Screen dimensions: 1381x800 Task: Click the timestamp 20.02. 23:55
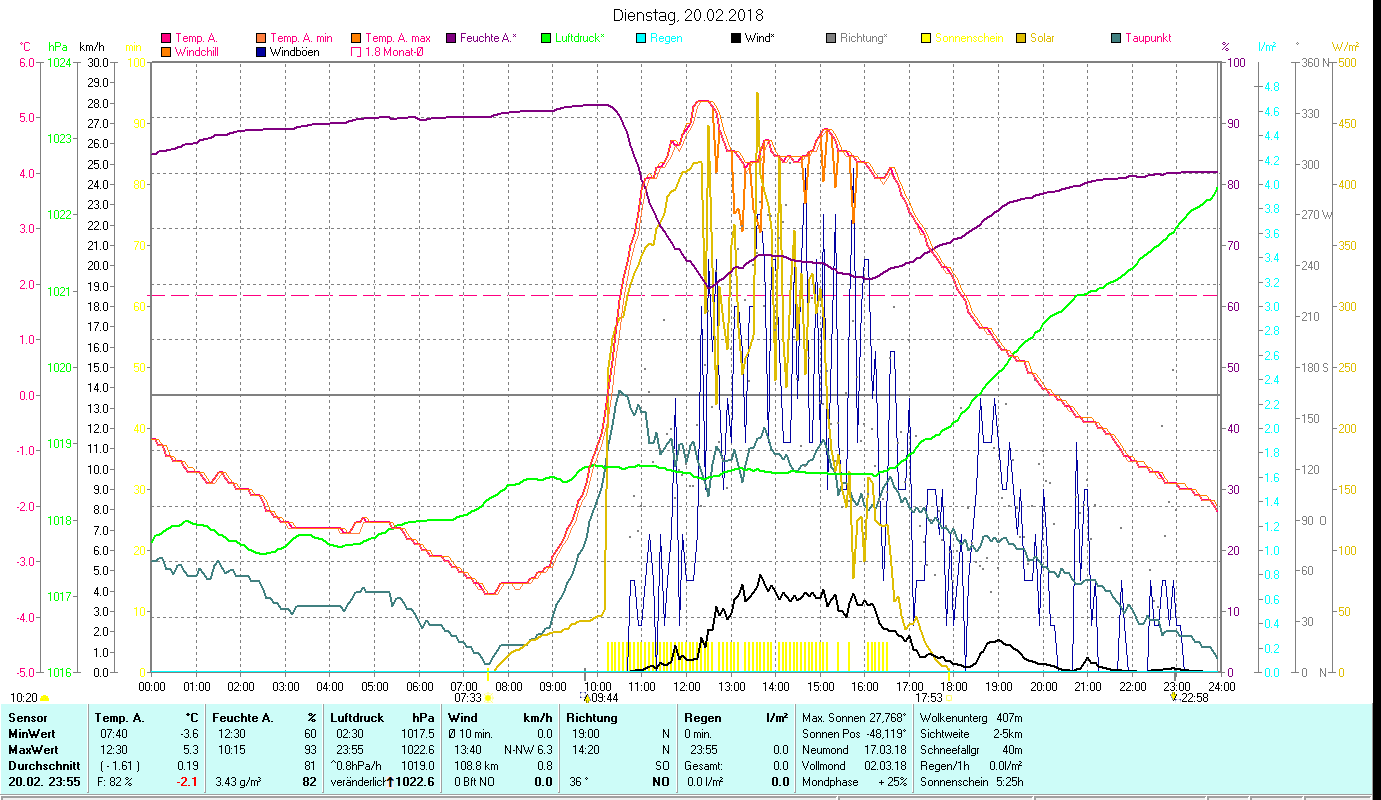pyautogui.click(x=45, y=781)
